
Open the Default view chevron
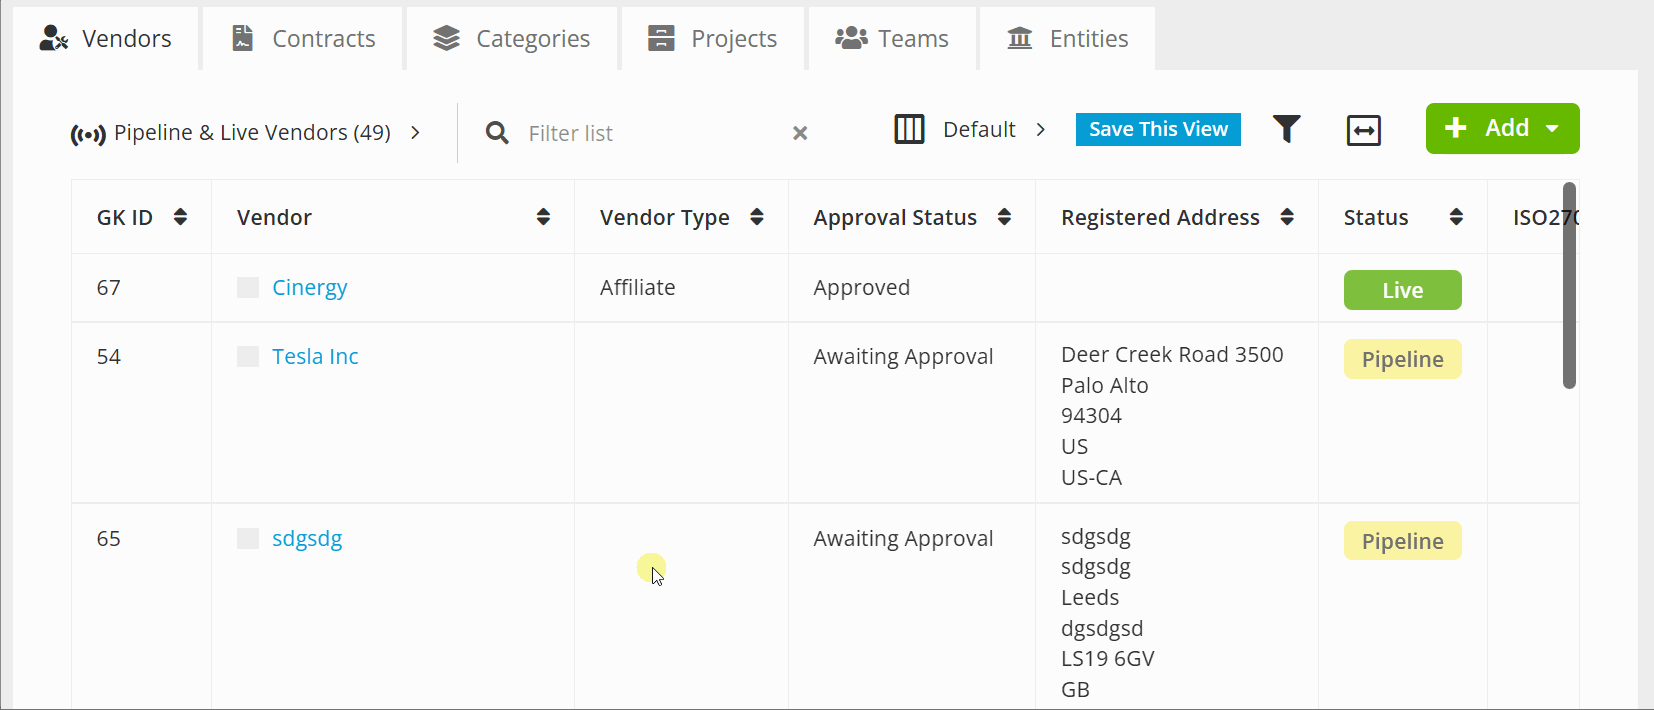click(1041, 130)
